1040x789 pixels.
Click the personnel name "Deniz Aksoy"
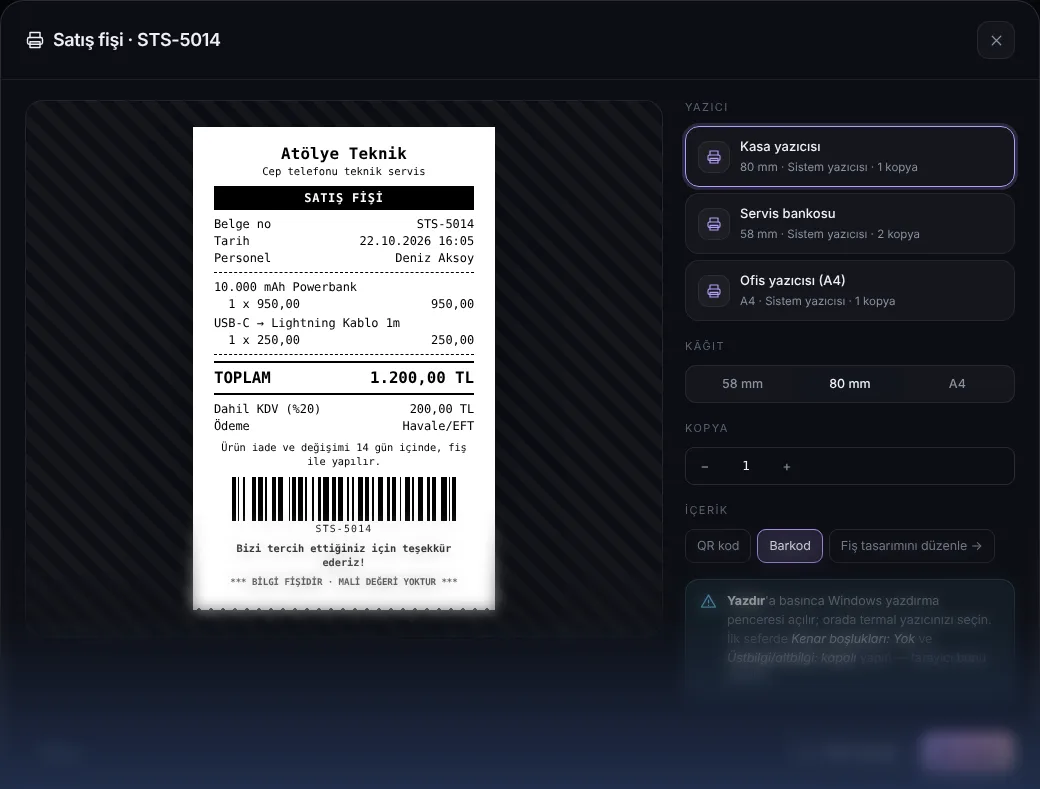pos(434,258)
